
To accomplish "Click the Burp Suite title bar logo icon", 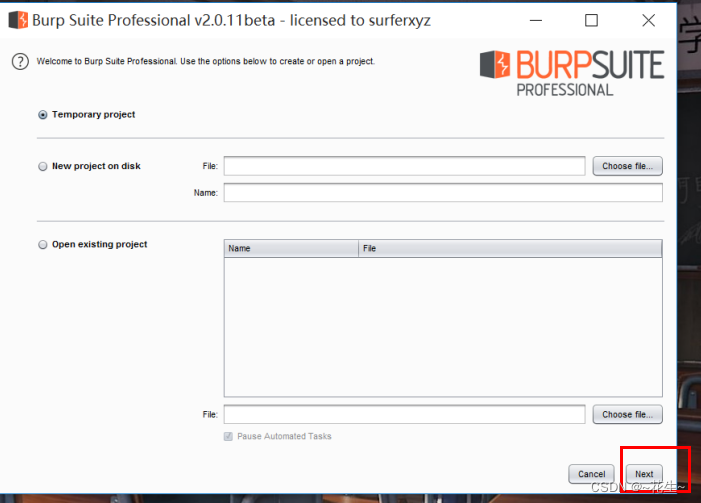I will 18,20.
